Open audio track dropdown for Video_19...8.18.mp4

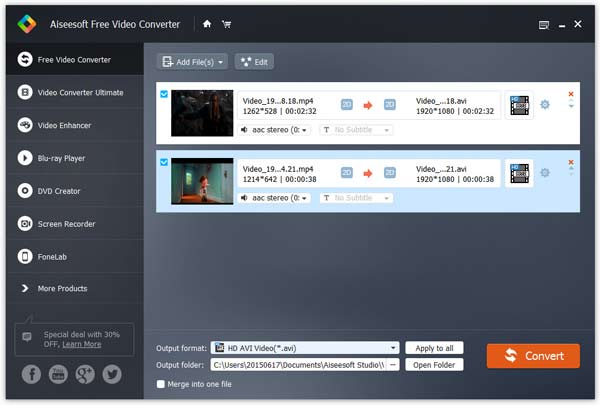tap(274, 130)
